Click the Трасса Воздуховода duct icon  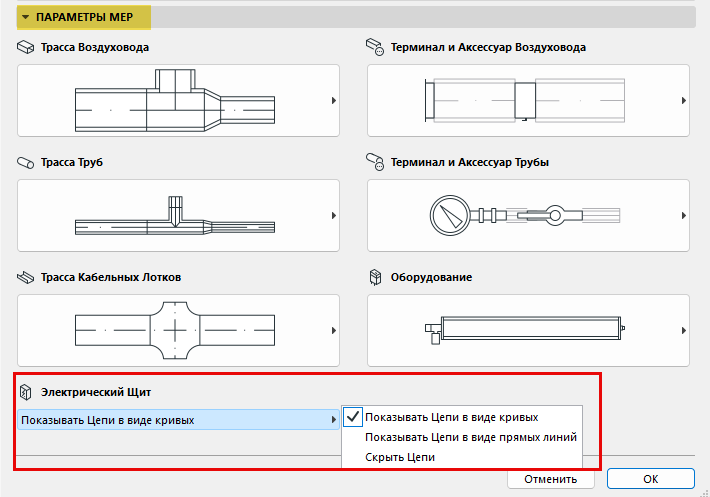click(25, 47)
